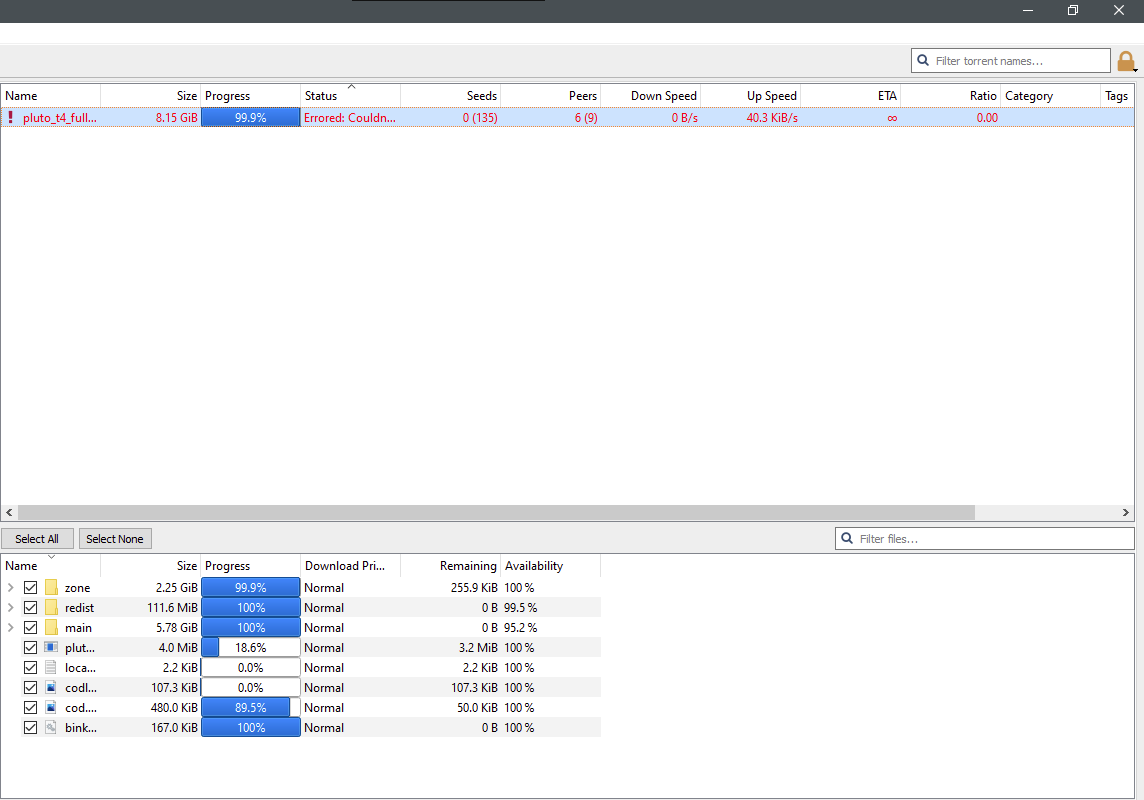Image resolution: width=1144 pixels, height=800 pixels.
Task: Click the redist folder icon
Action: coord(51,607)
